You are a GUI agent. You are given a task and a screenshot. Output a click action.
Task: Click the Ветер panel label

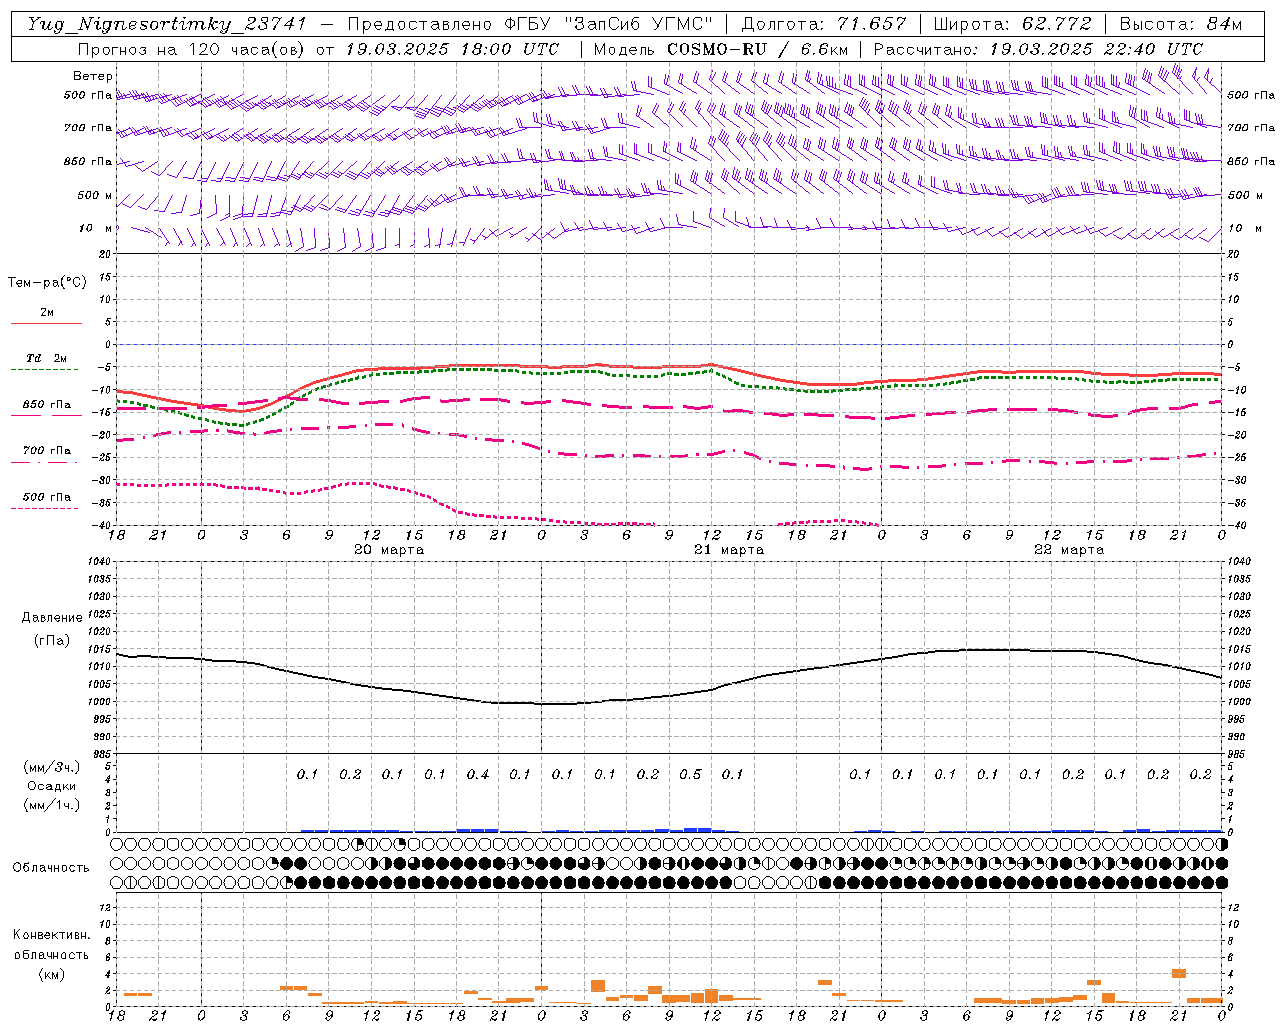pyautogui.click(x=92, y=76)
